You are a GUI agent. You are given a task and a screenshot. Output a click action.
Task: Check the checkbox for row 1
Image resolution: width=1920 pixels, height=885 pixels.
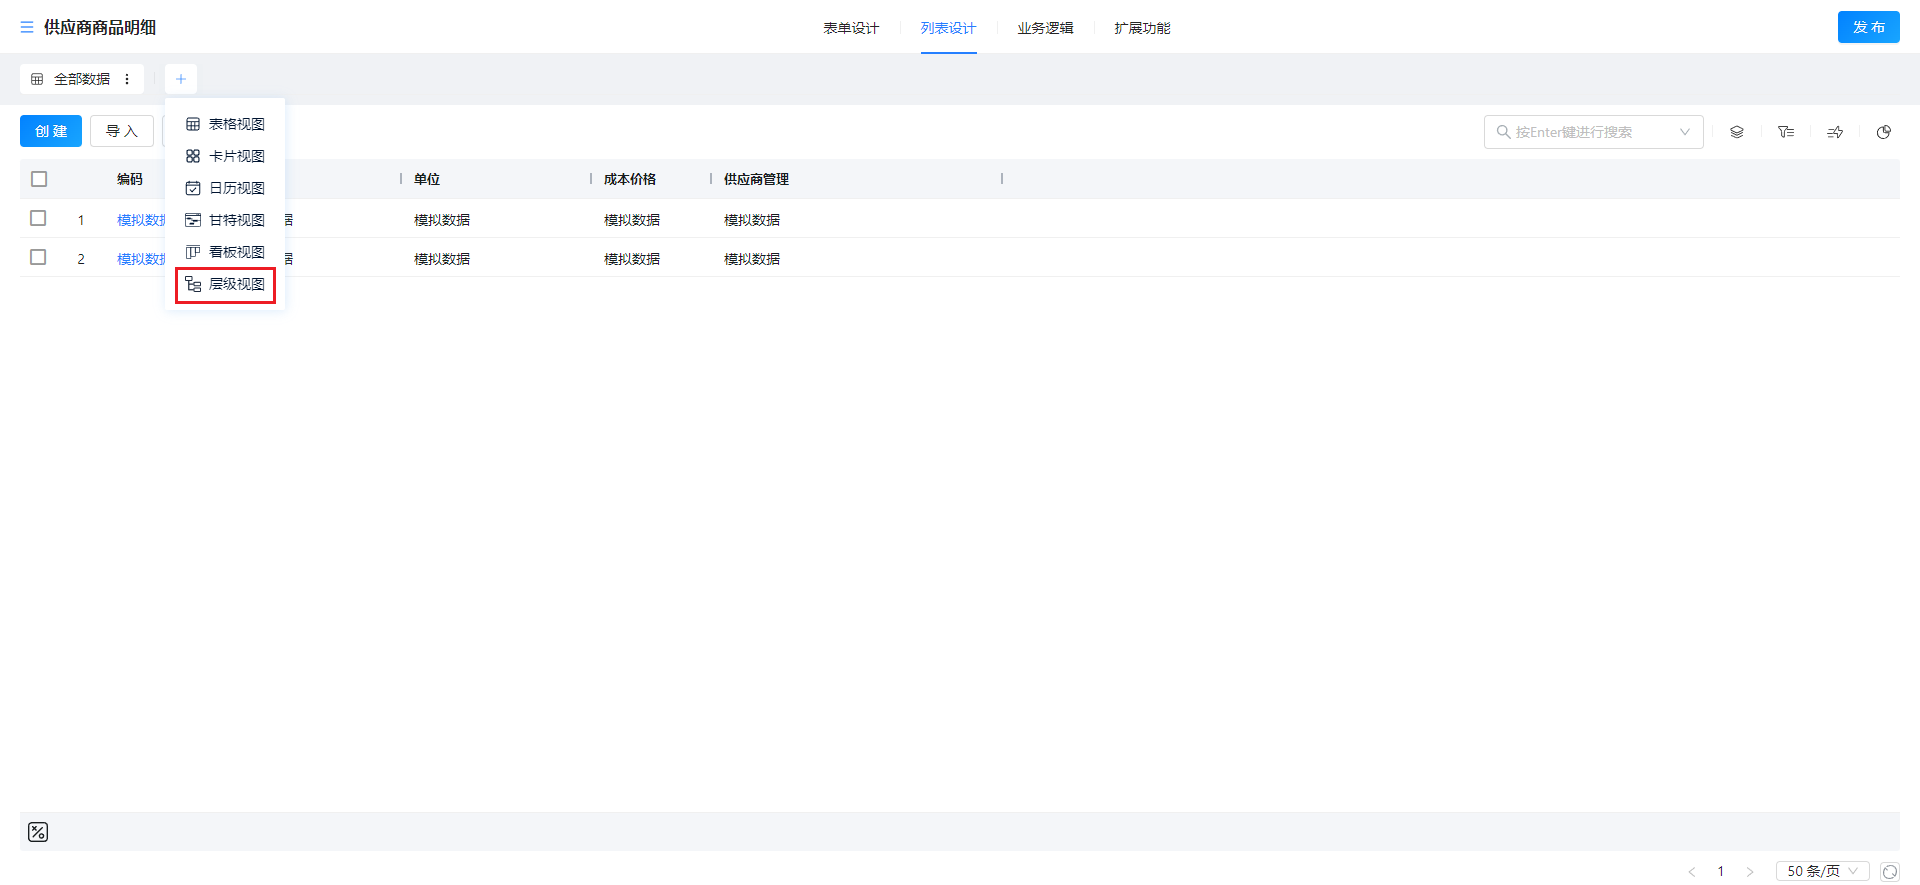click(38, 218)
